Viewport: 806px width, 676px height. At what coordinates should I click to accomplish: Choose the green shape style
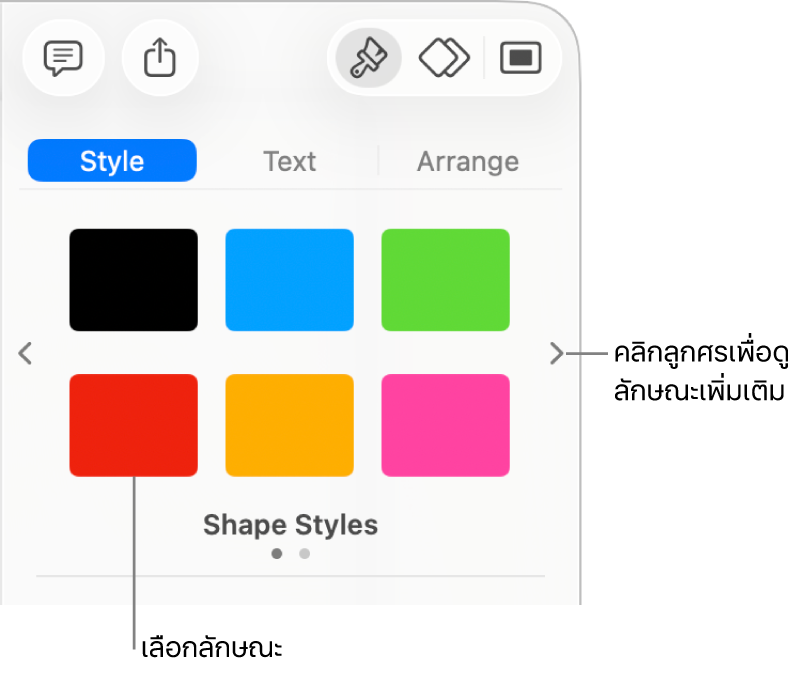[x=446, y=280]
